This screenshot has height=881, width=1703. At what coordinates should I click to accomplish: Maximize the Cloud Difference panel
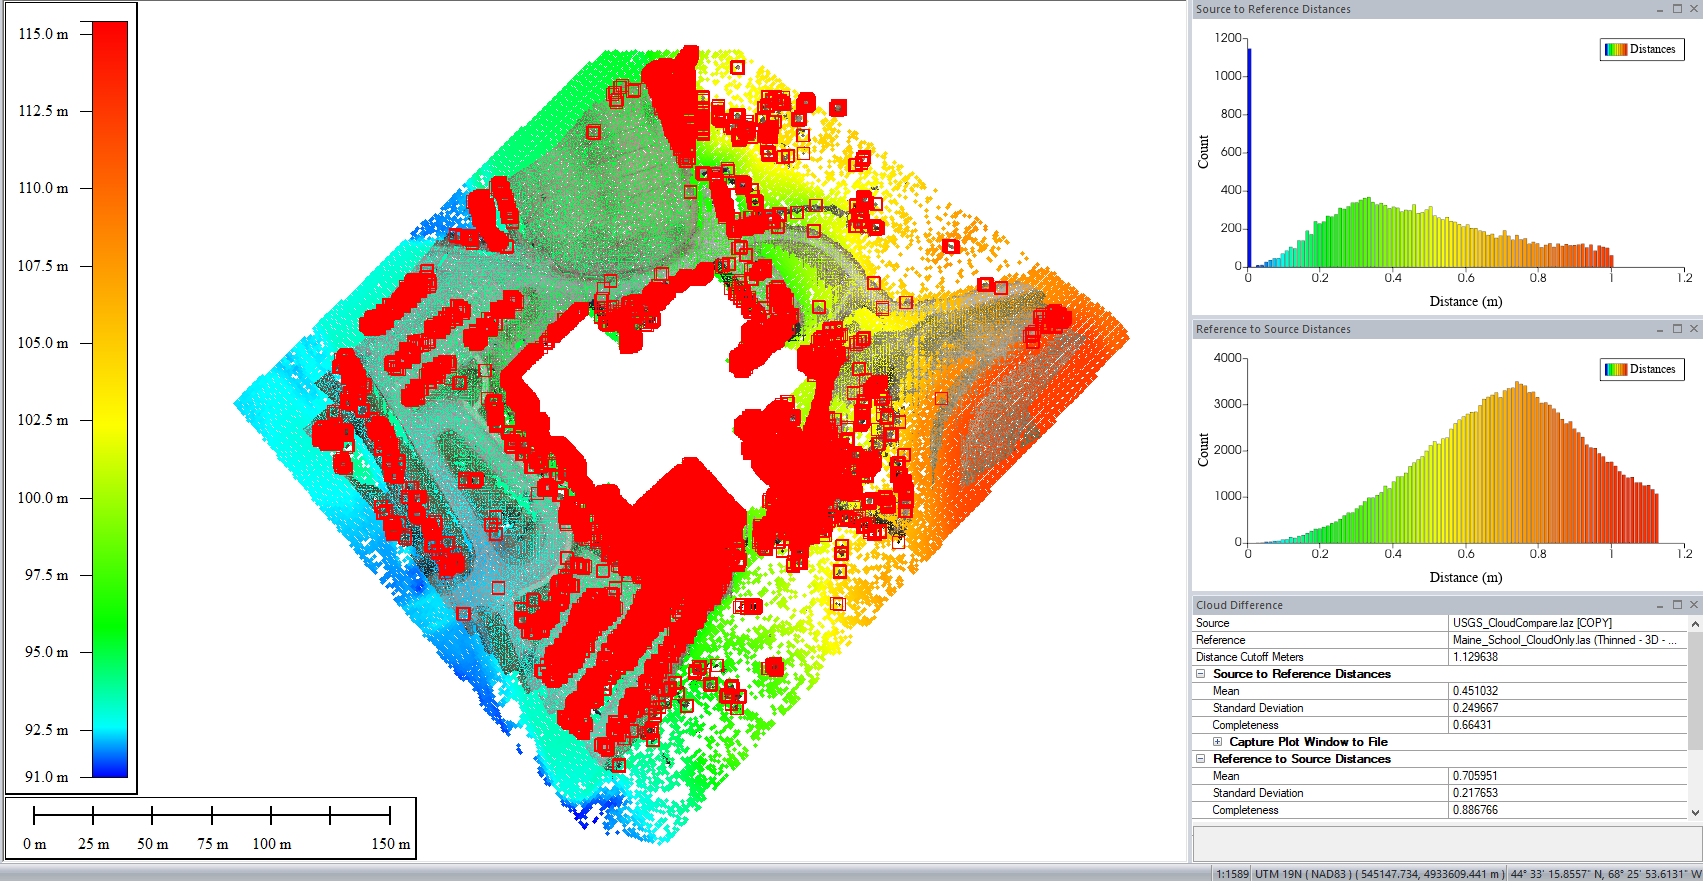tap(1677, 605)
